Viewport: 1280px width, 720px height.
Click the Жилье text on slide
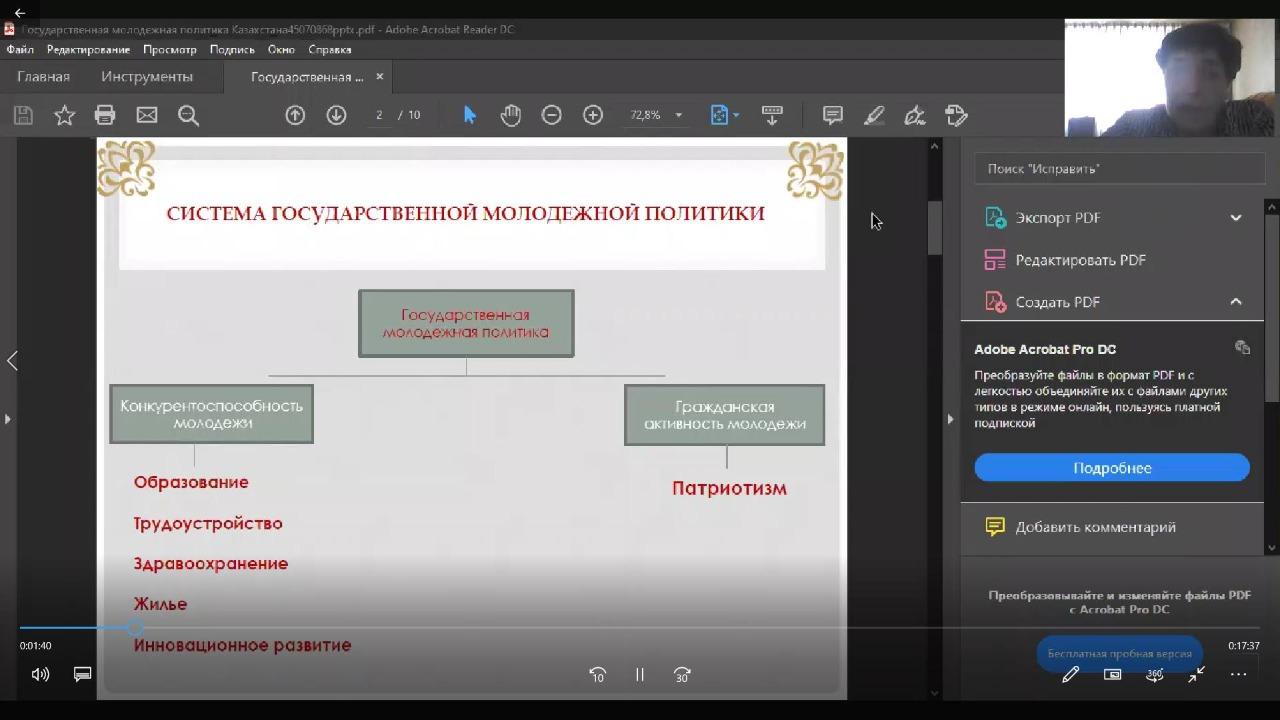click(160, 604)
